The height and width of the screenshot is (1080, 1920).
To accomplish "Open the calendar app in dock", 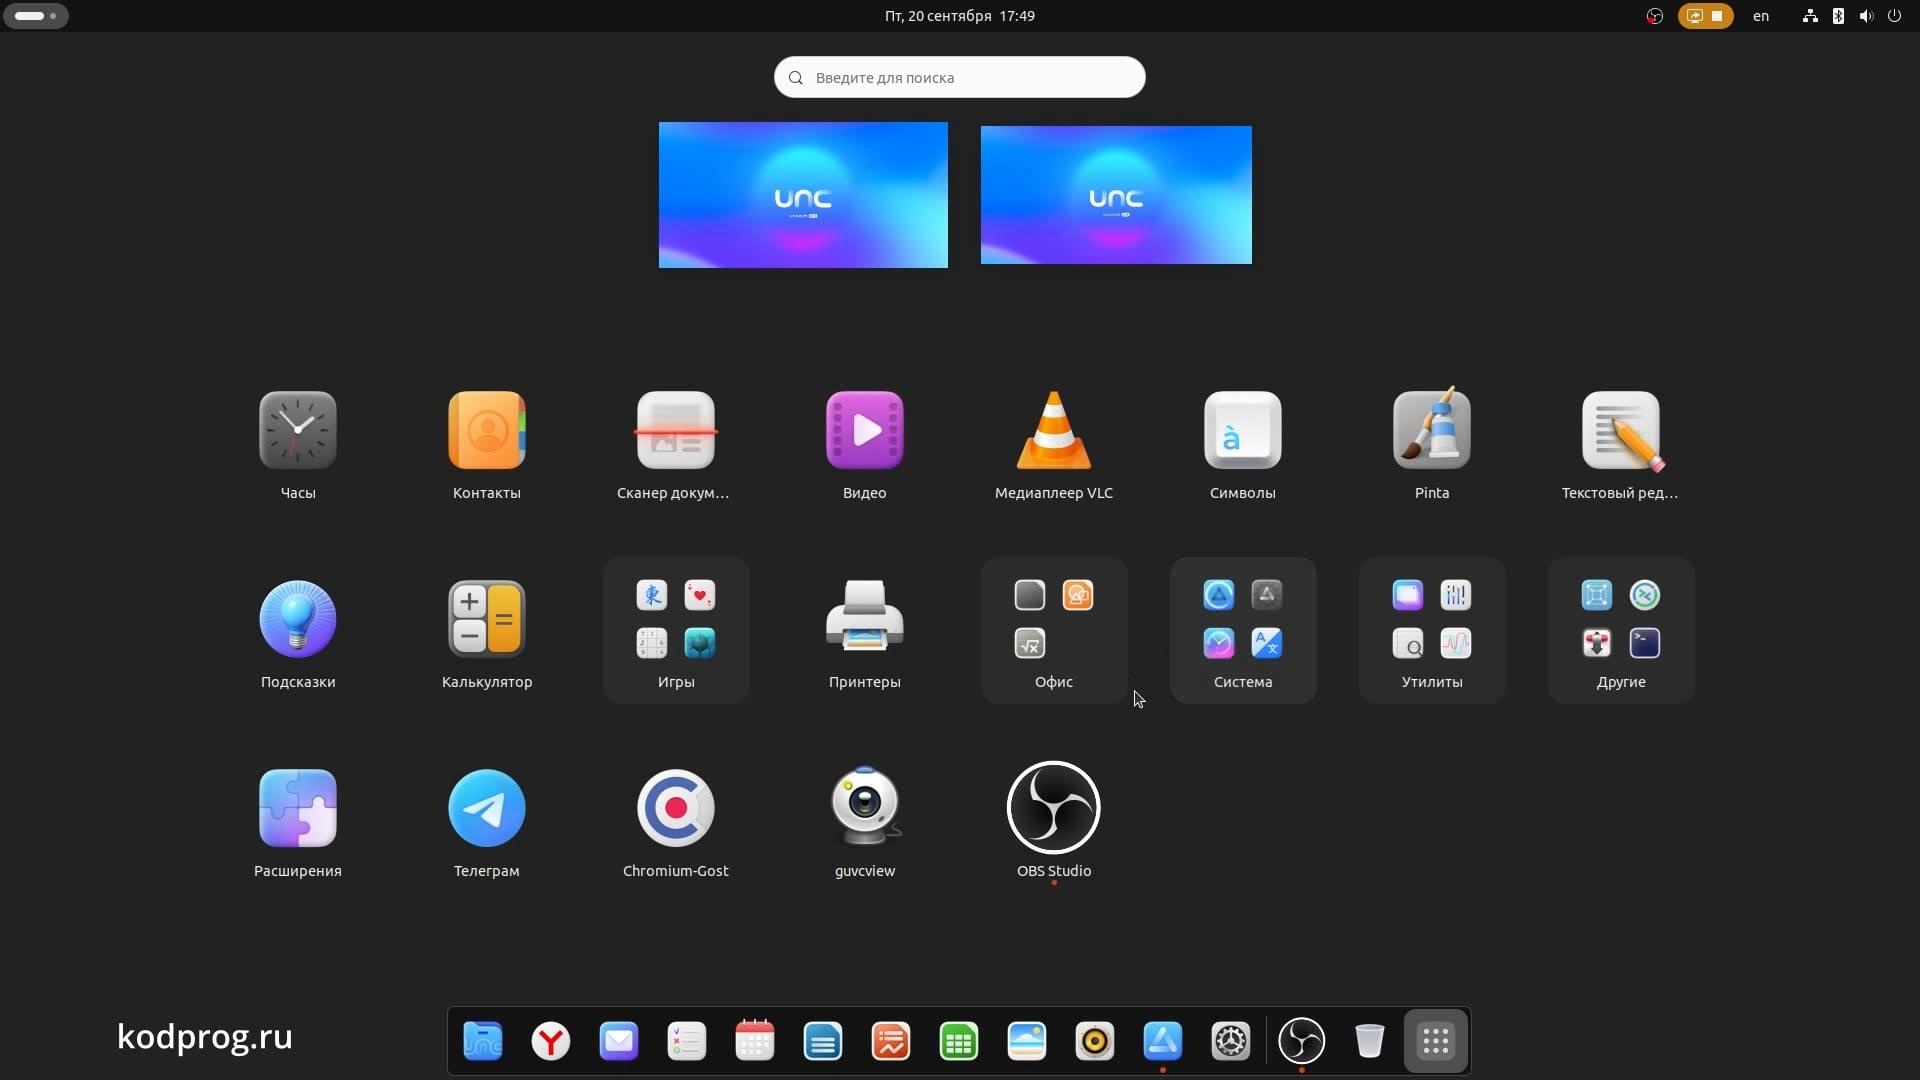I will point(755,1041).
